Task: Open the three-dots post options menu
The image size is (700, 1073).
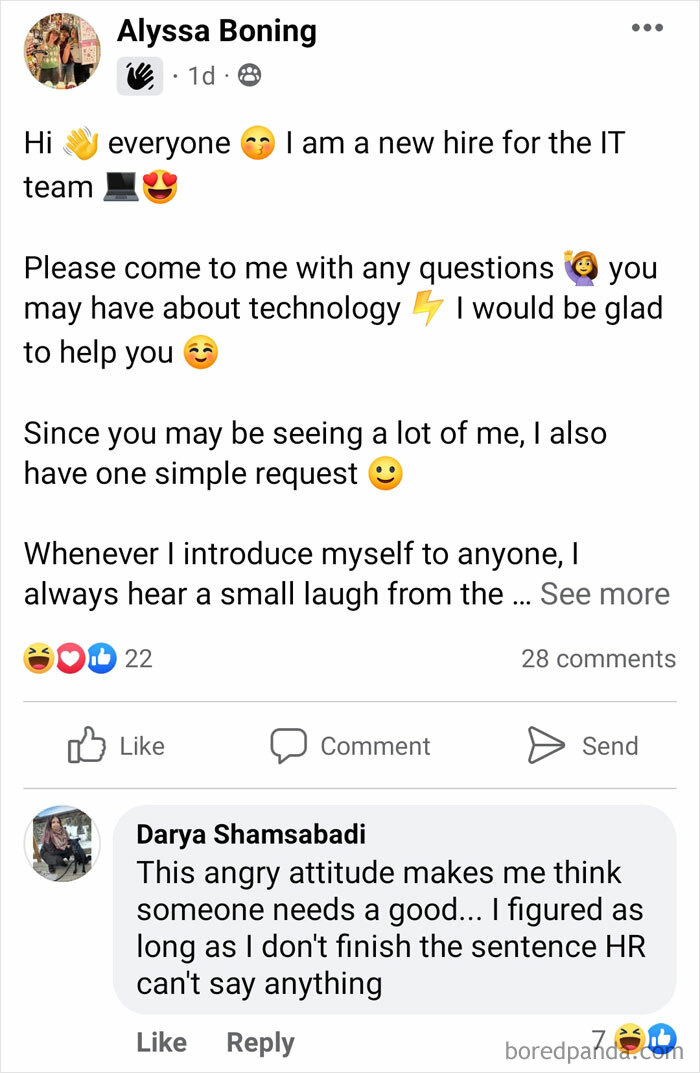Action: click(x=647, y=28)
